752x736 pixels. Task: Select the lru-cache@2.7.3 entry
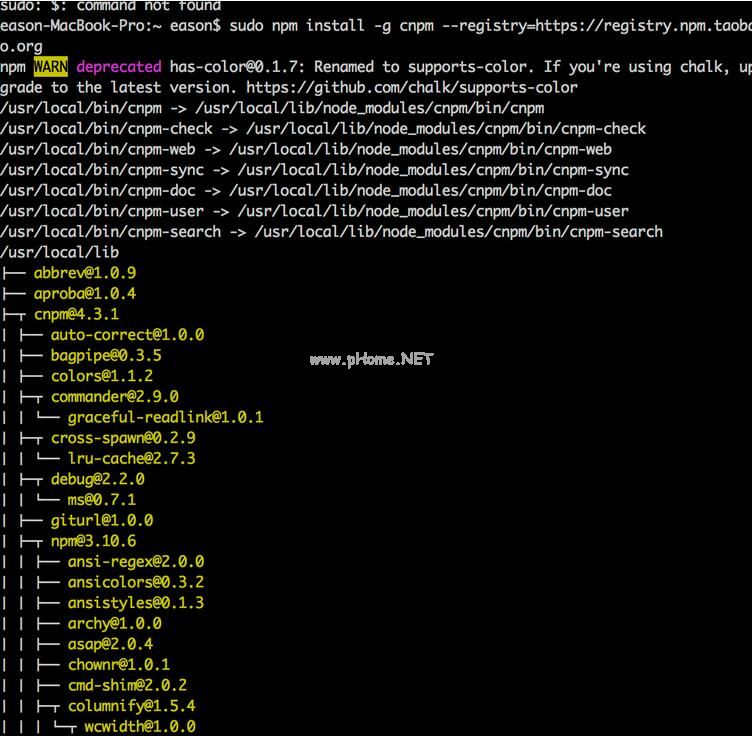131,459
